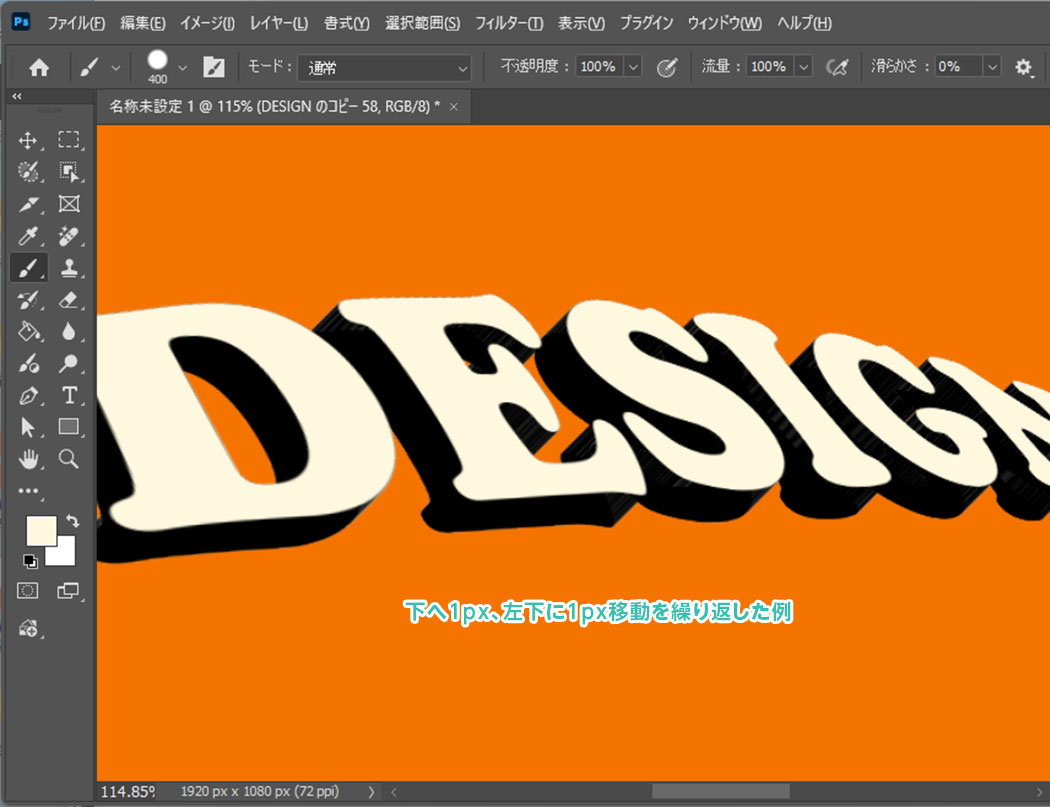
Task: Select the Pen tool
Action: click(x=29, y=394)
